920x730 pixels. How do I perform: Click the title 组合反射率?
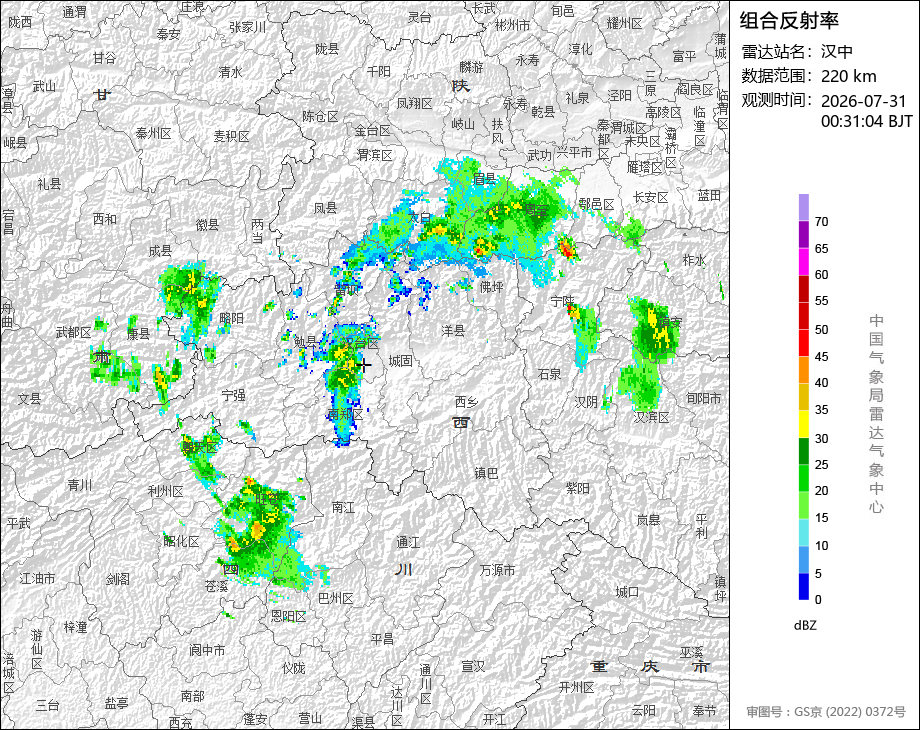click(789, 21)
